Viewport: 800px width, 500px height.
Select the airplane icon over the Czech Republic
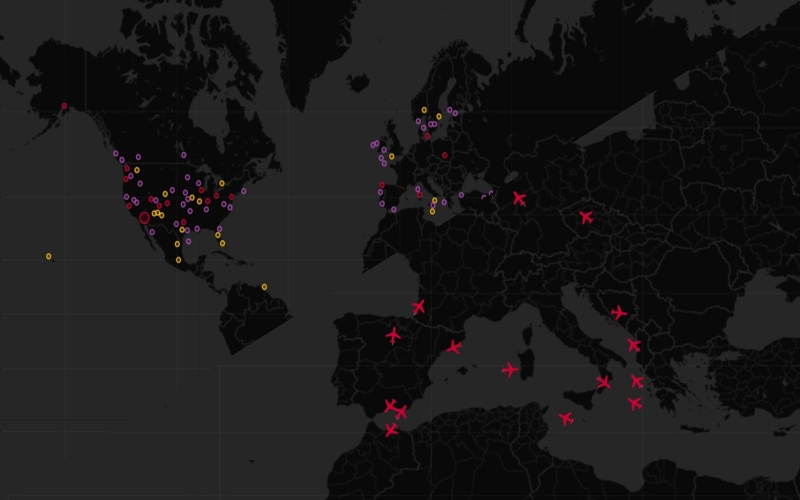(x=586, y=217)
